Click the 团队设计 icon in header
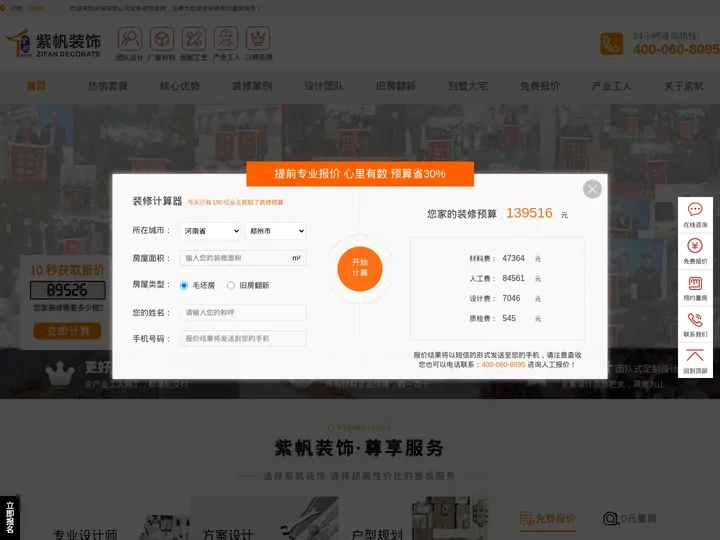 pyautogui.click(x=130, y=39)
